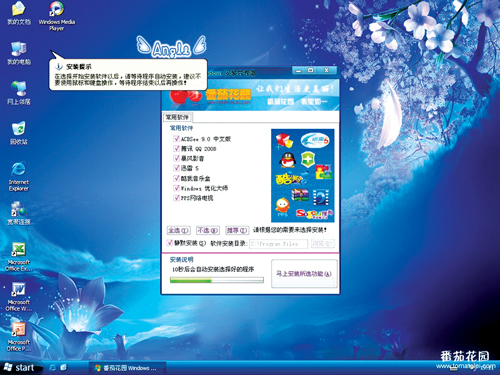The height and width of the screenshot is (375, 500).
Task: Toggle the 静默安装 silent install checkbox
Action: tap(170, 242)
